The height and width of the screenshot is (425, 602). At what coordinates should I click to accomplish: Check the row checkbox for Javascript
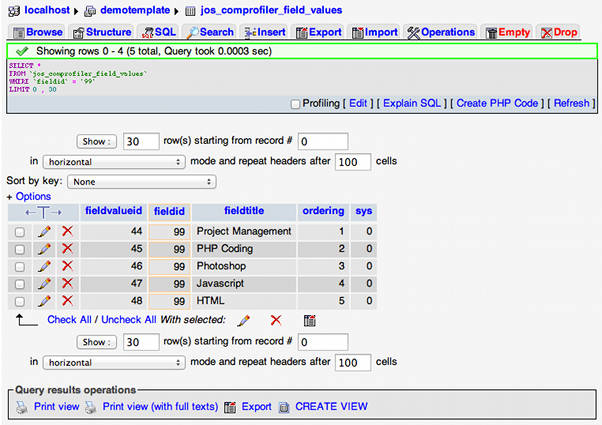(x=20, y=283)
